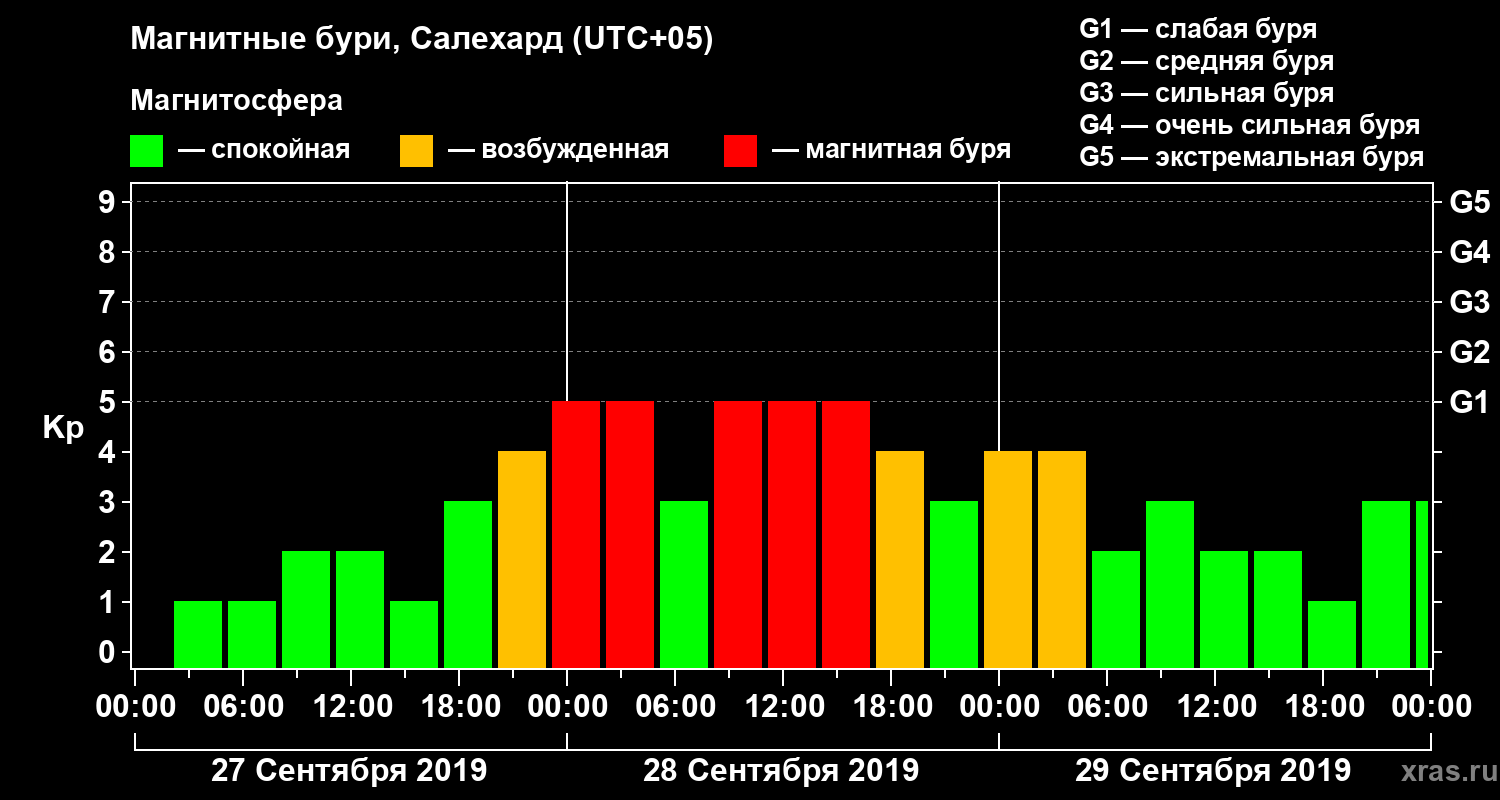This screenshot has height=800, width=1500.
Task: Click the red bar above 12:00 on 28 September
Action: tap(792, 534)
